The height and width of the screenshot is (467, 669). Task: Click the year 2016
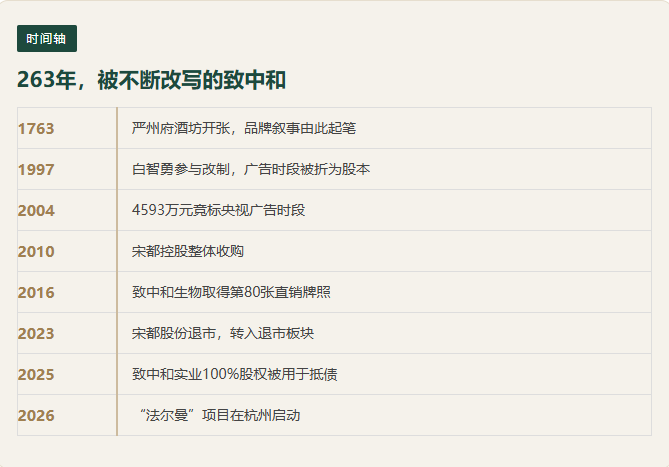click(36, 292)
